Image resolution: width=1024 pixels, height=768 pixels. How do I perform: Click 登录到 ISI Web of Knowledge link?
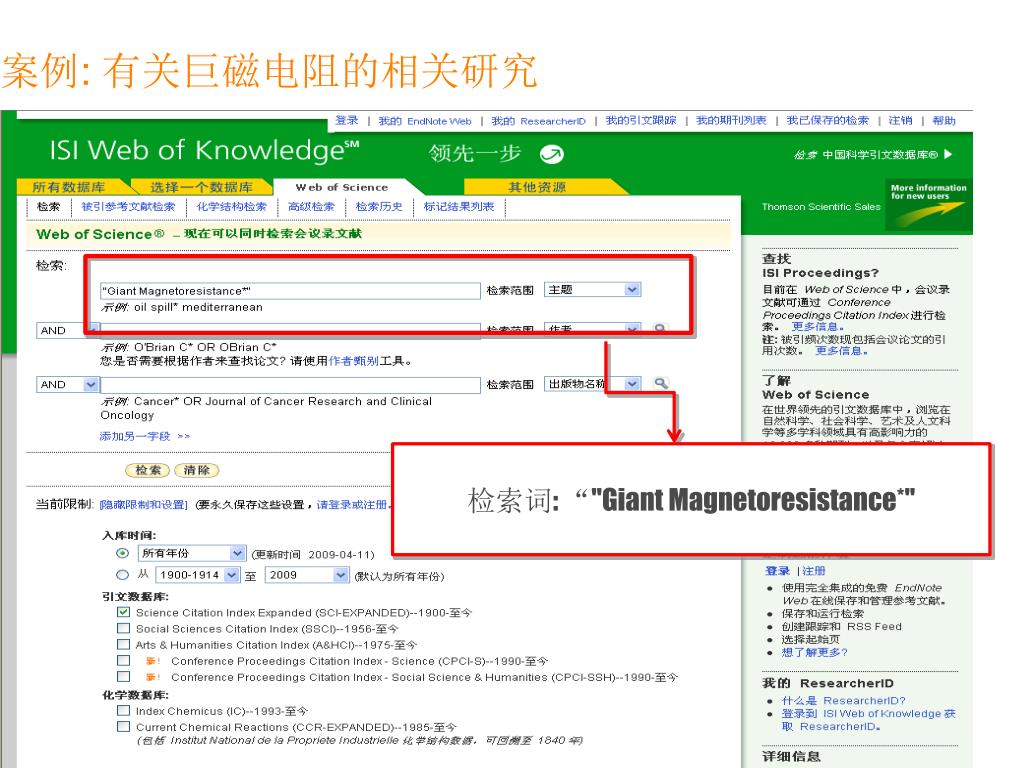coord(869,720)
